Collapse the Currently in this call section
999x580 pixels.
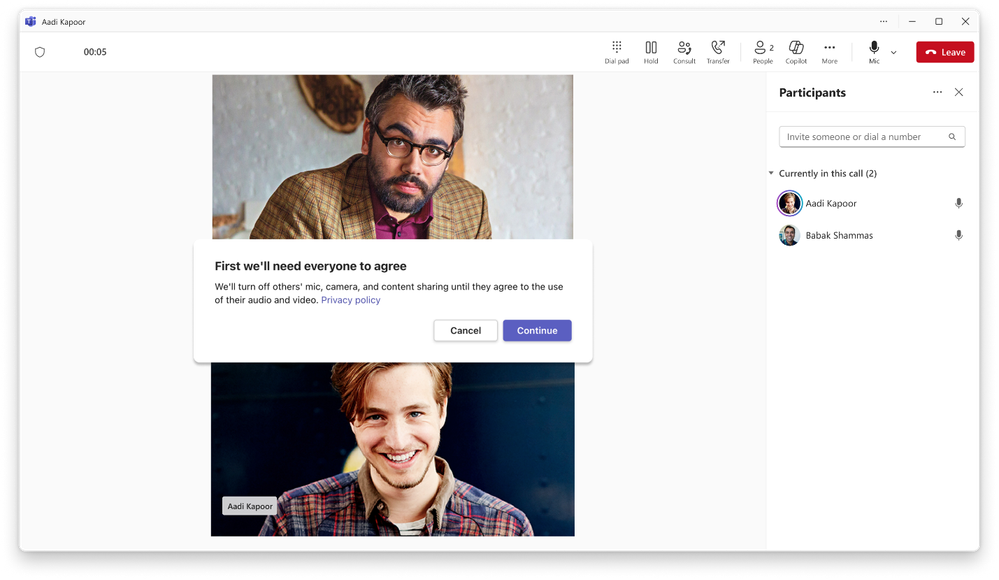click(x=771, y=173)
